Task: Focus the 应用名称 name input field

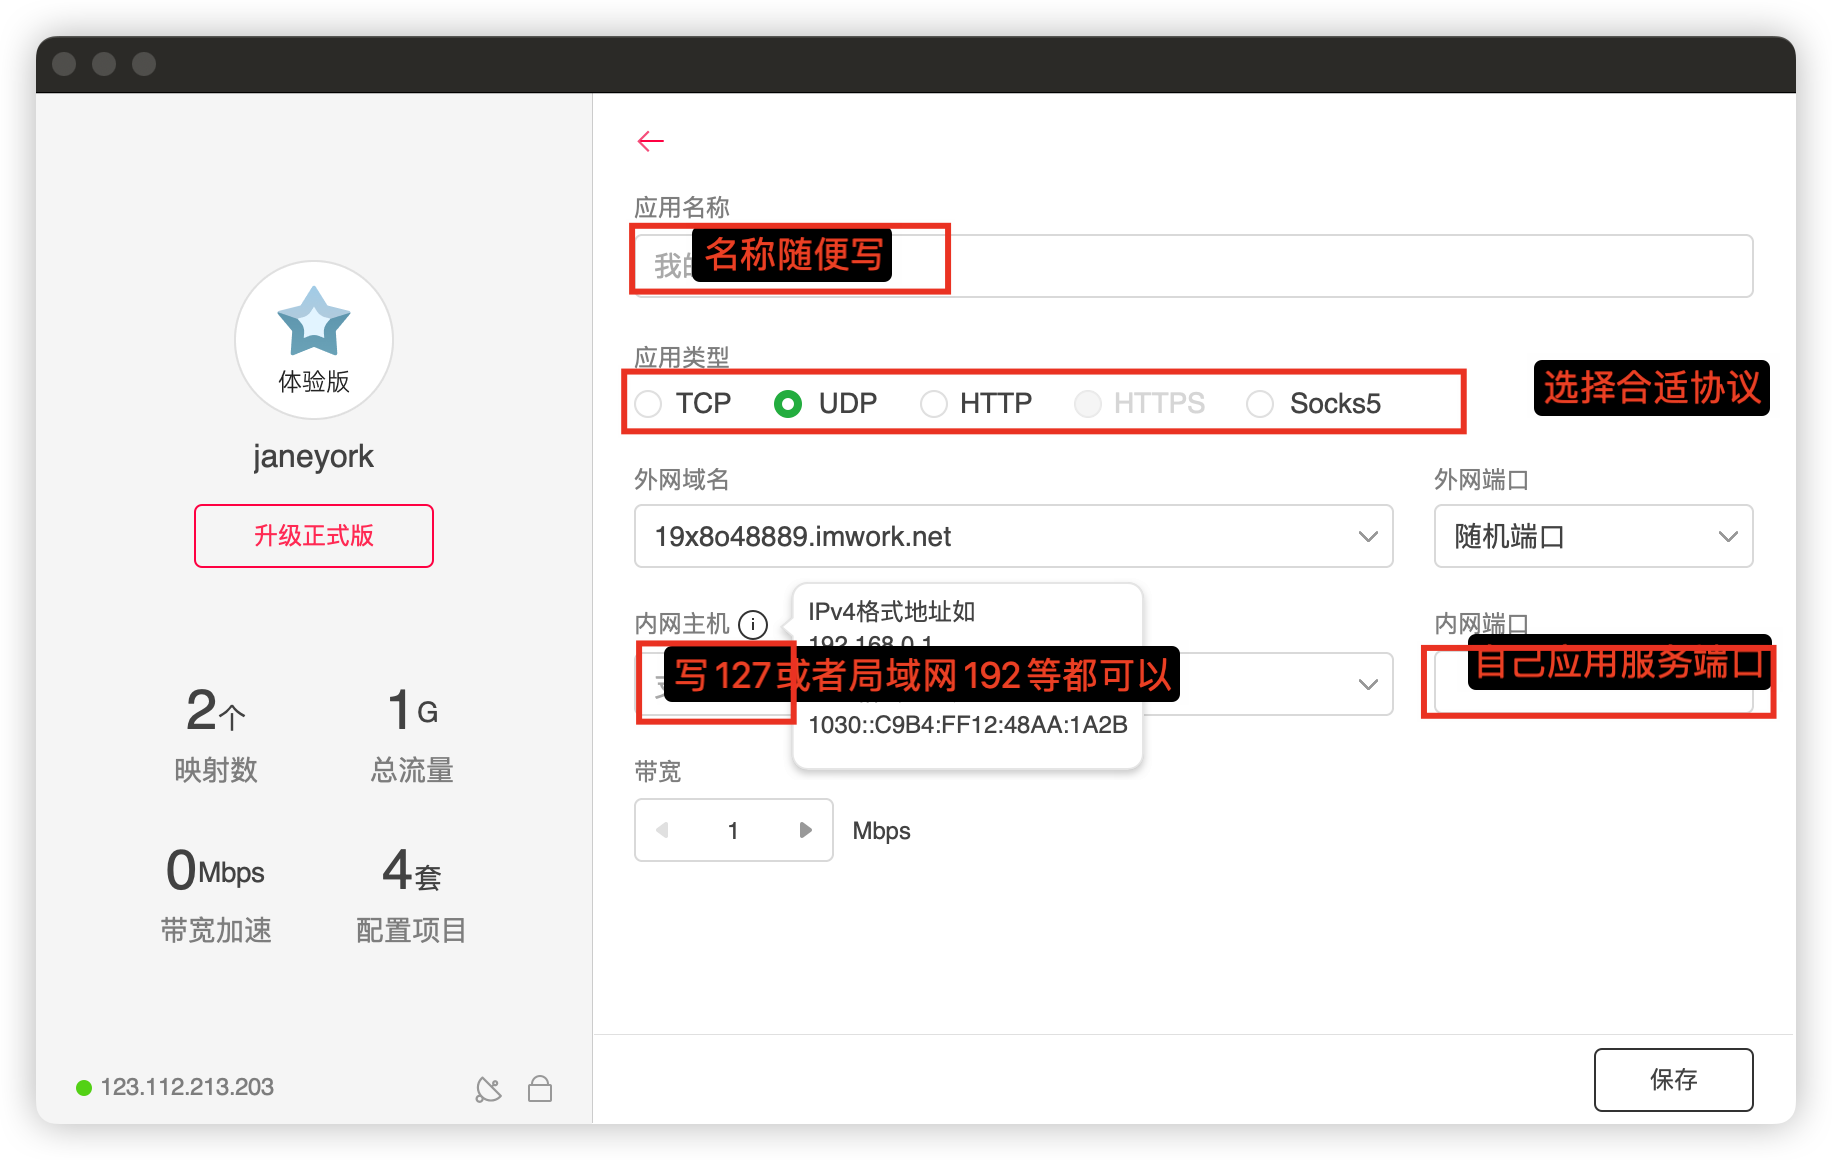Action: point(1193,266)
